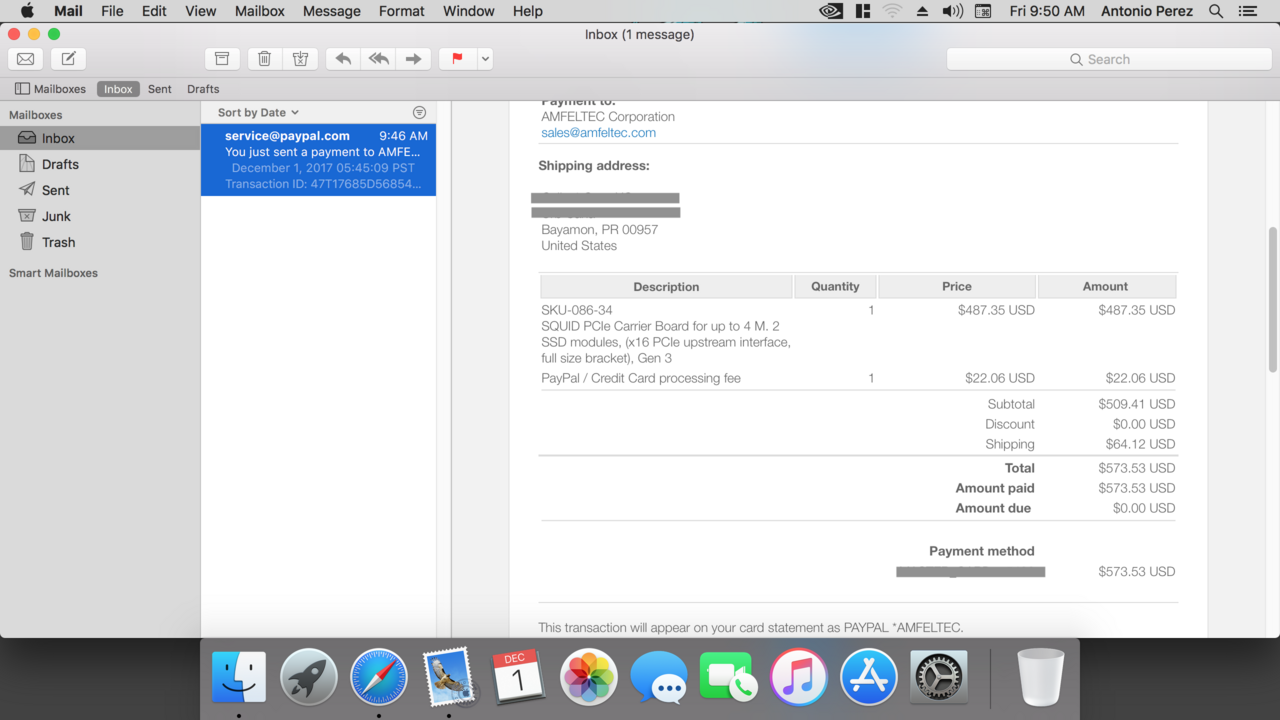Open the Apple menu

point(27,11)
